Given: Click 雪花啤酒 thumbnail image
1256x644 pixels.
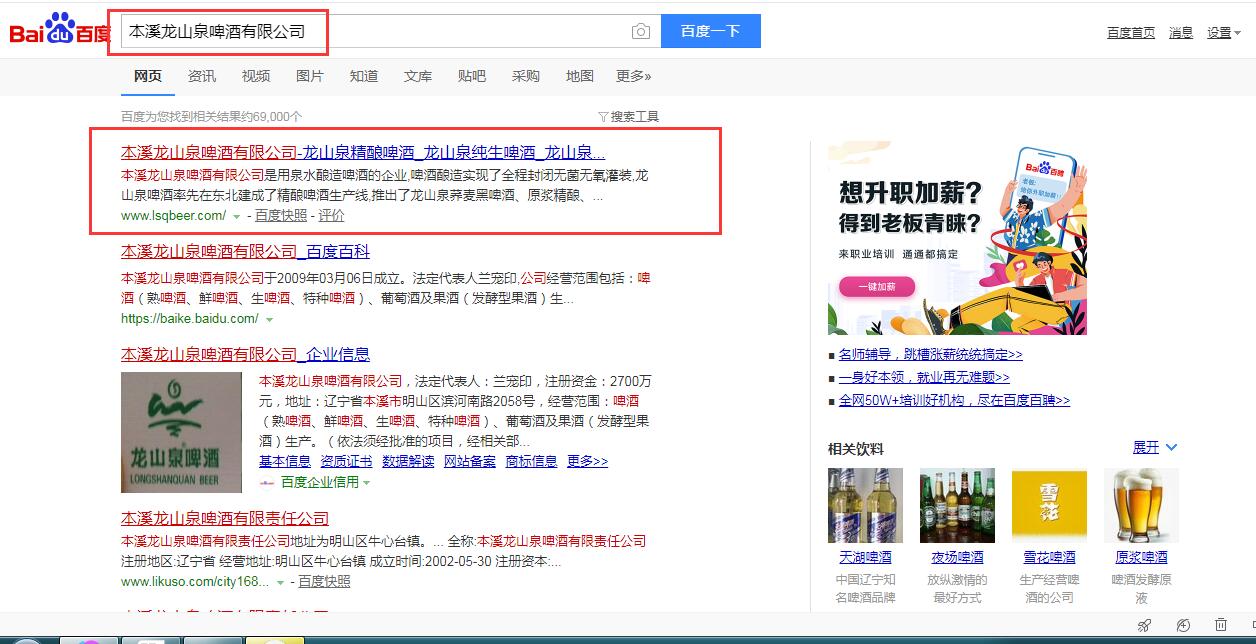Looking at the screenshot, I should (x=1049, y=505).
